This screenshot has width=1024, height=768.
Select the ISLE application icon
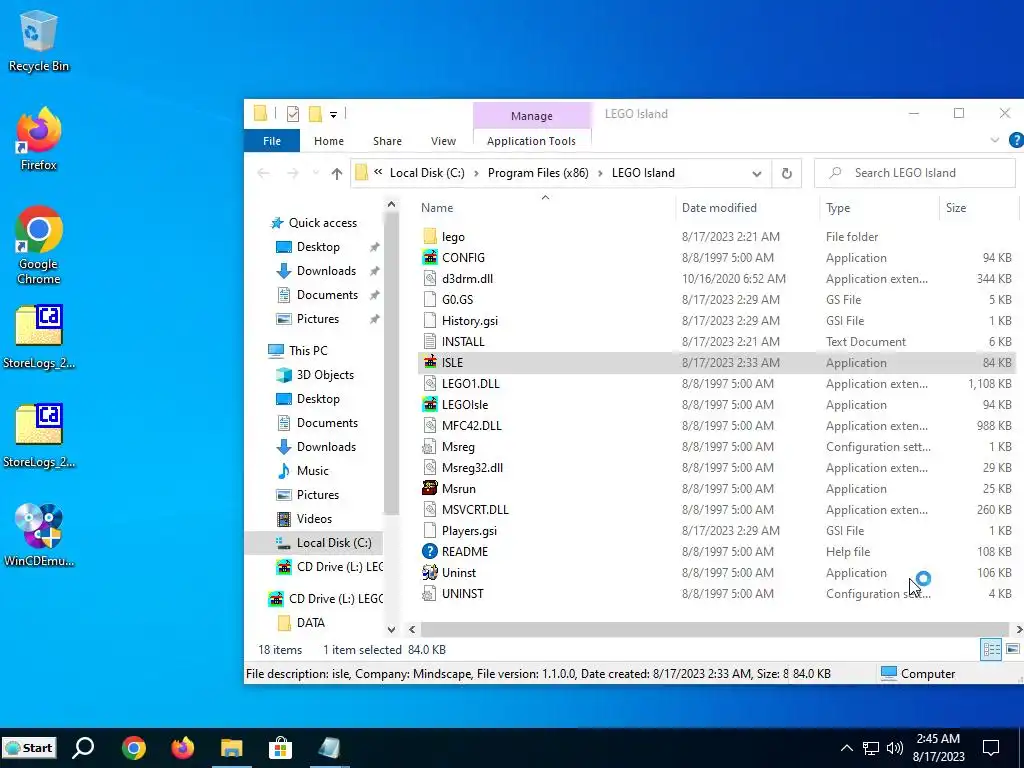[430, 362]
